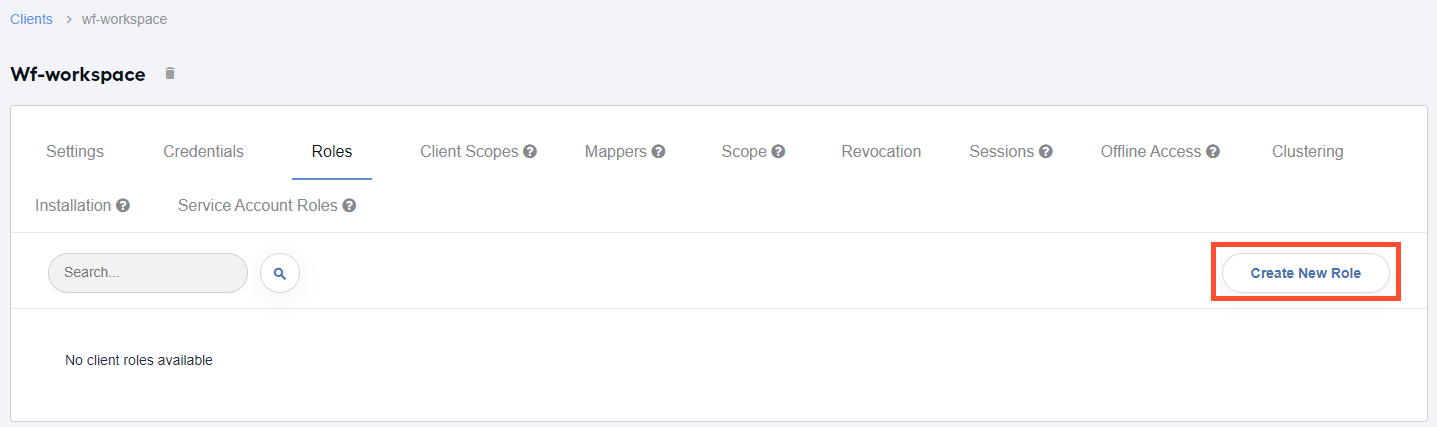This screenshot has width=1437, height=427.
Task: Click help icon next to Offline Access
Action: click(1213, 152)
